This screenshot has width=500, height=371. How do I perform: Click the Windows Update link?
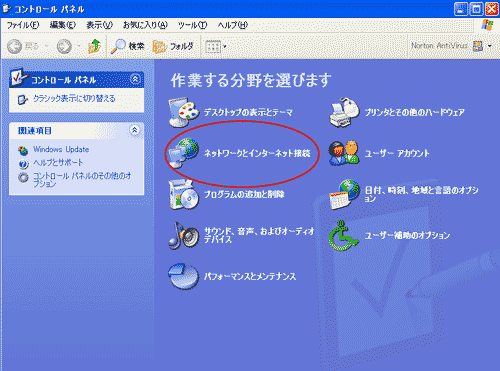[x=61, y=149]
